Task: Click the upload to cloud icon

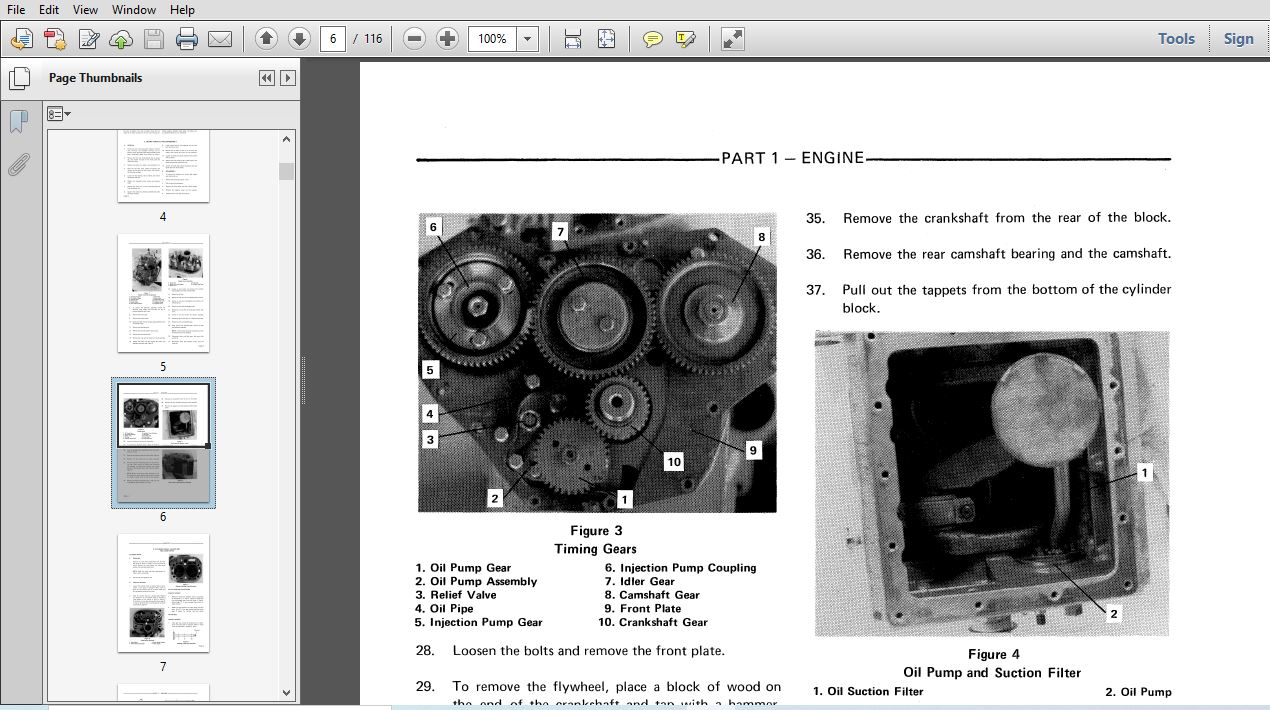Action: pos(121,39)
